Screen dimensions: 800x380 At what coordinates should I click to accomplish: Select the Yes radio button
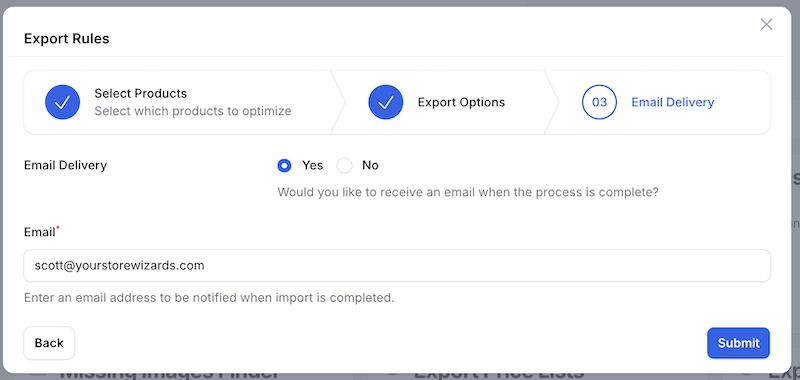point(284,165)
